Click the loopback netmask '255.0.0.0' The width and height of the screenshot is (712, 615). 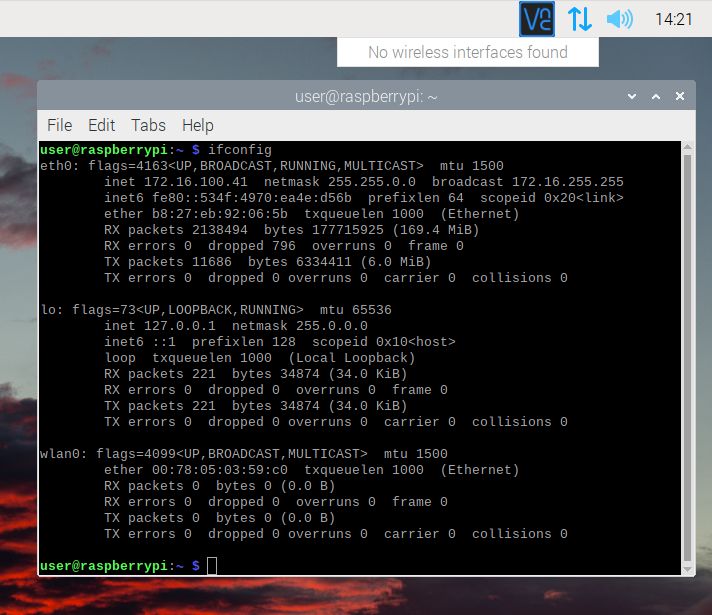[x=332, y=326]
